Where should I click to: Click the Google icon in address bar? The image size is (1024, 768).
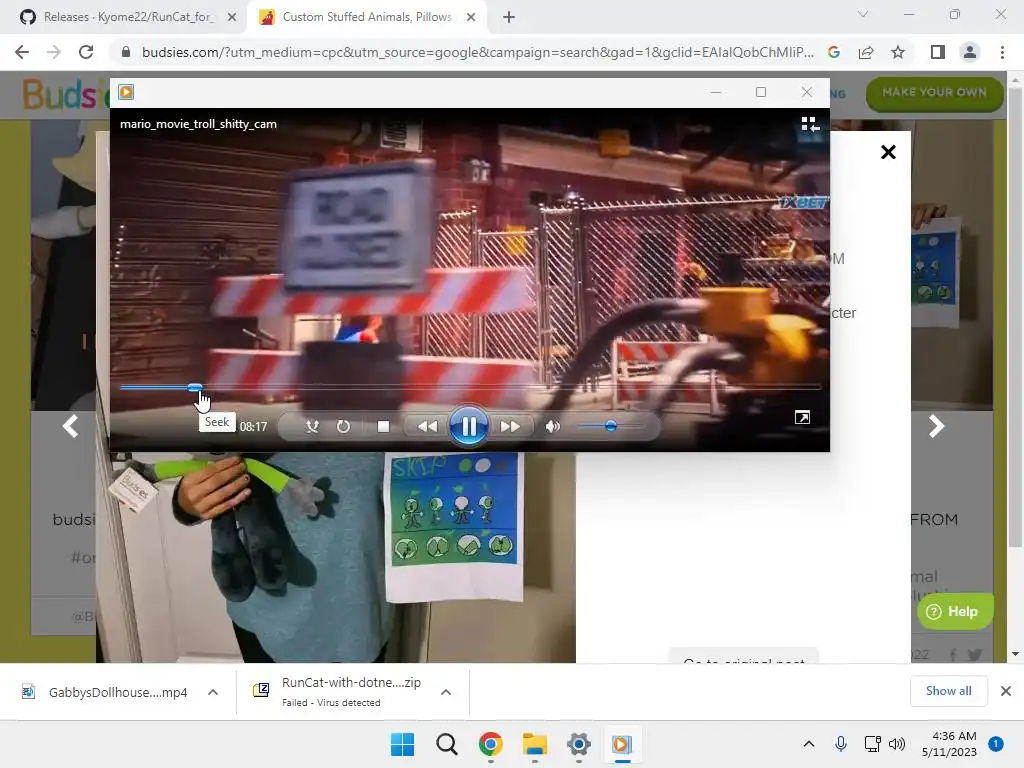[x=834, y=52]
